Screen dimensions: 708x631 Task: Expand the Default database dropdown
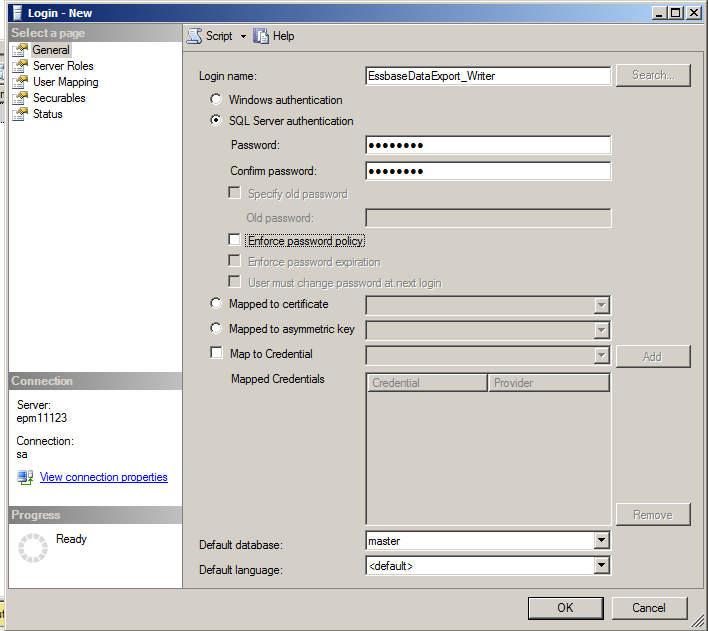pyautogui.click(x=601, y=540)
